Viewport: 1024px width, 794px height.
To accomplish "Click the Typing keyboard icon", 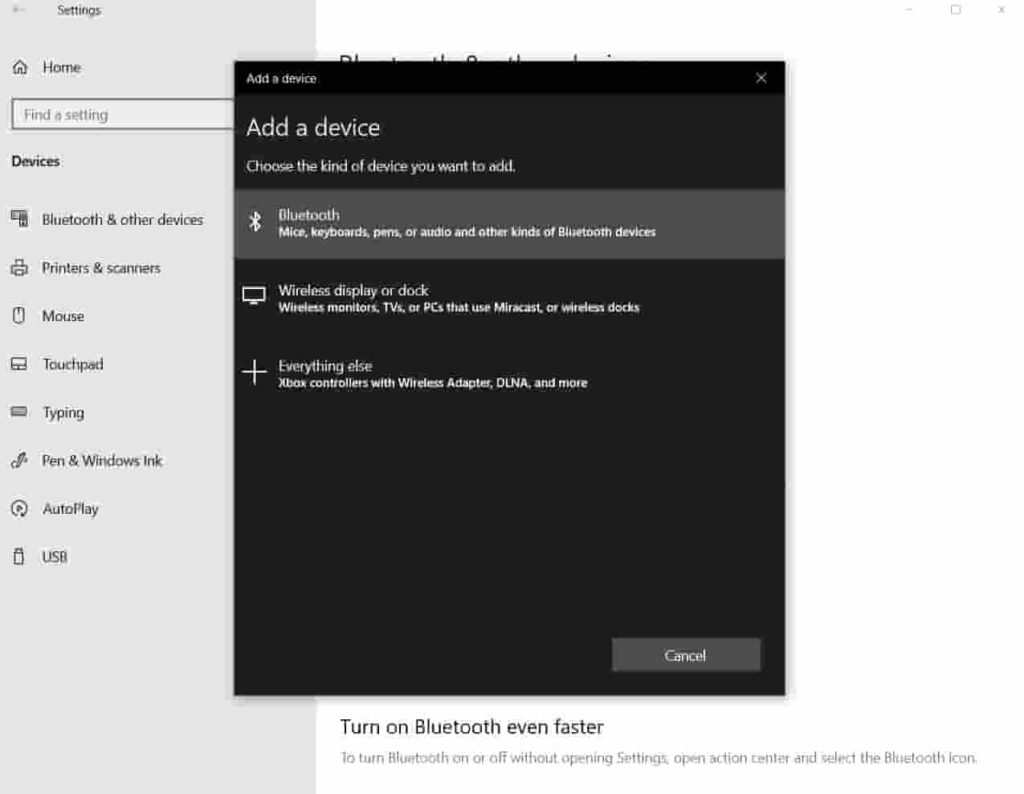I will [20, 412].
